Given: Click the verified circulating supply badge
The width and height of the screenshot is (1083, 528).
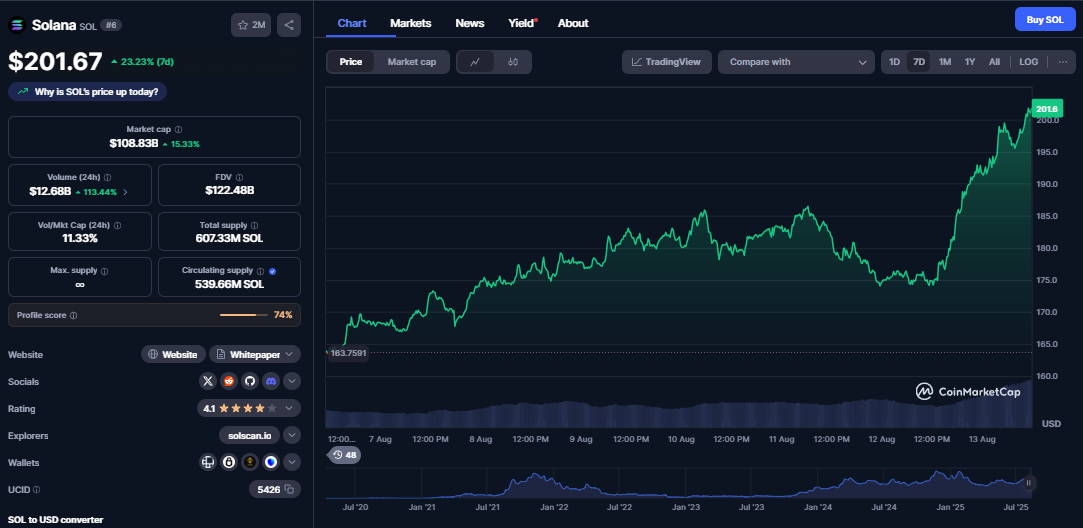Looking at the screenshot, I should [273, 271].
